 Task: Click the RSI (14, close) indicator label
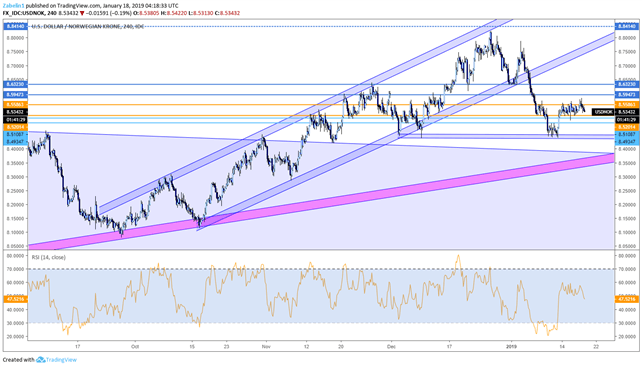(49, 257)
